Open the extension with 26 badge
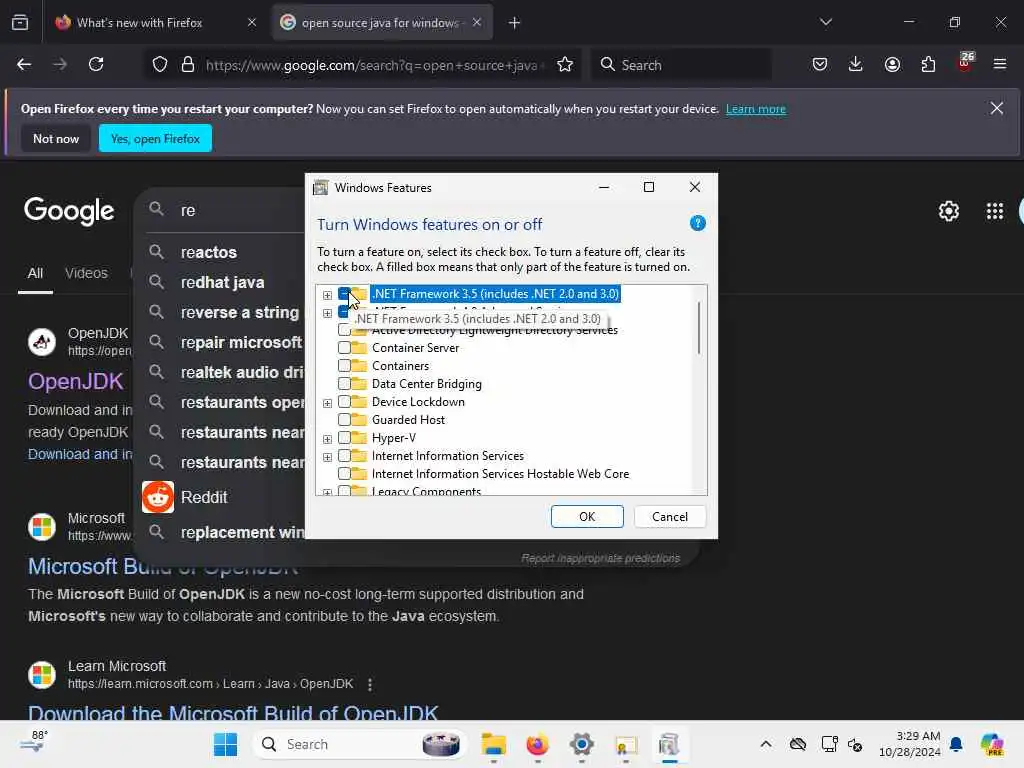 pos(965,63)
